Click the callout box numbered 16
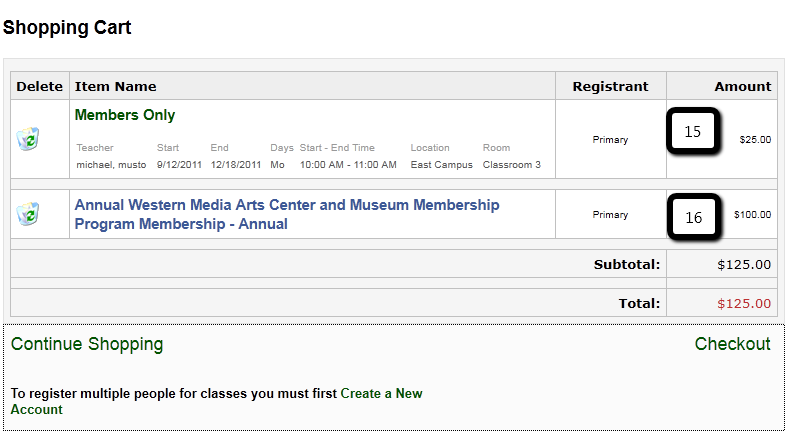 click(694, 216)
